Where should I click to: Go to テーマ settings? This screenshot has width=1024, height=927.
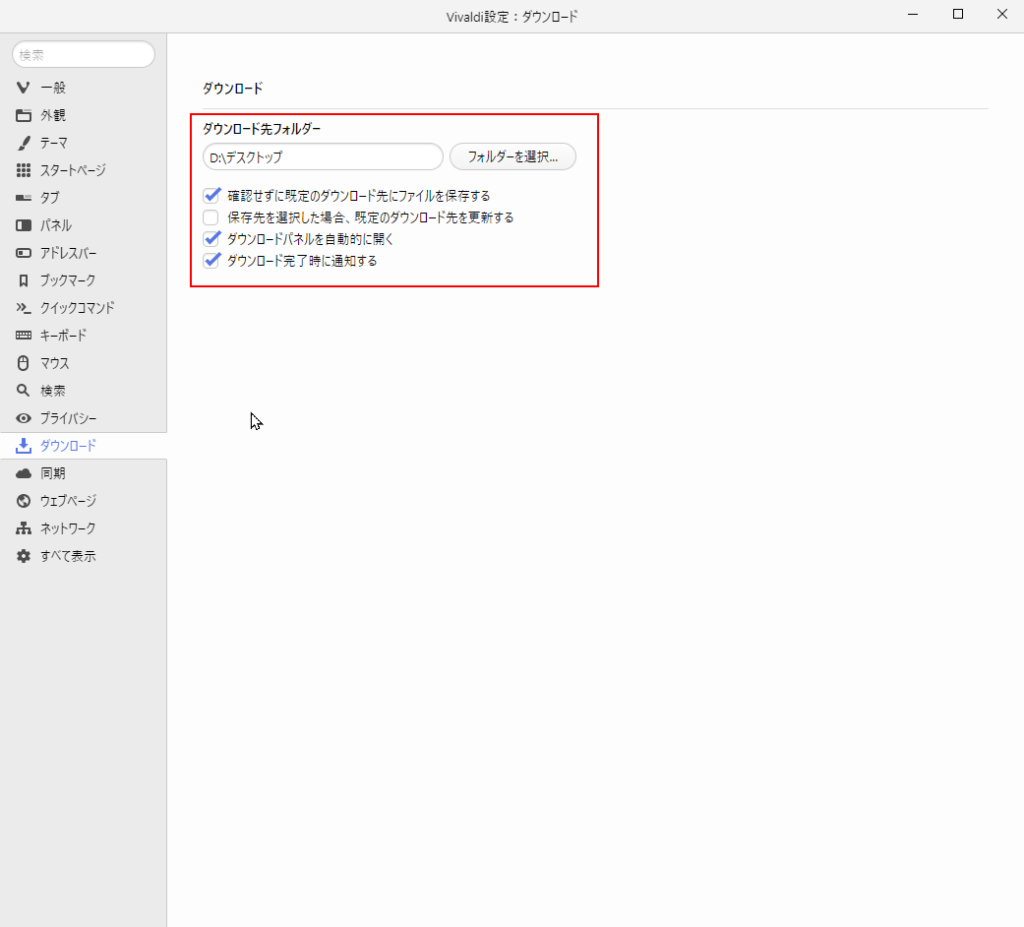[54, 142]
